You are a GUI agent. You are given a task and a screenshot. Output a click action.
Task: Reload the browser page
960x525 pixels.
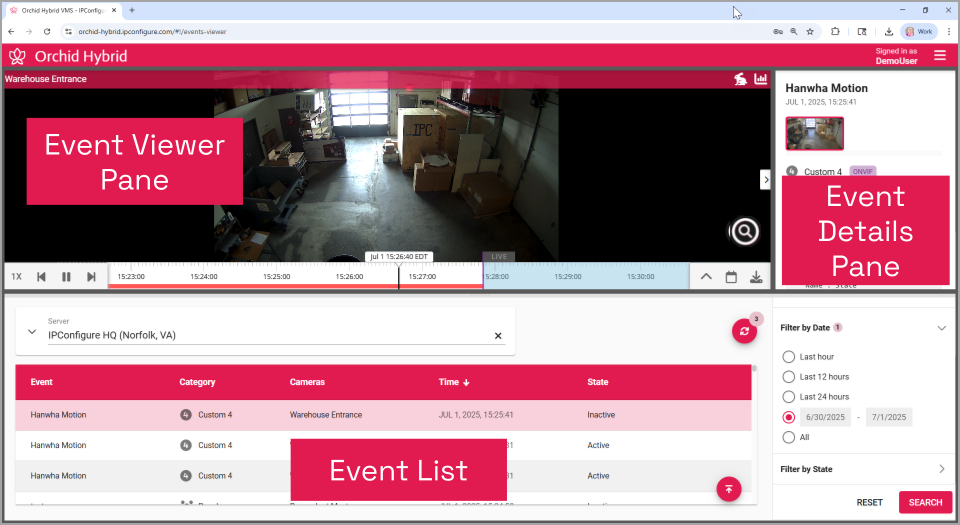coord(47,31)
